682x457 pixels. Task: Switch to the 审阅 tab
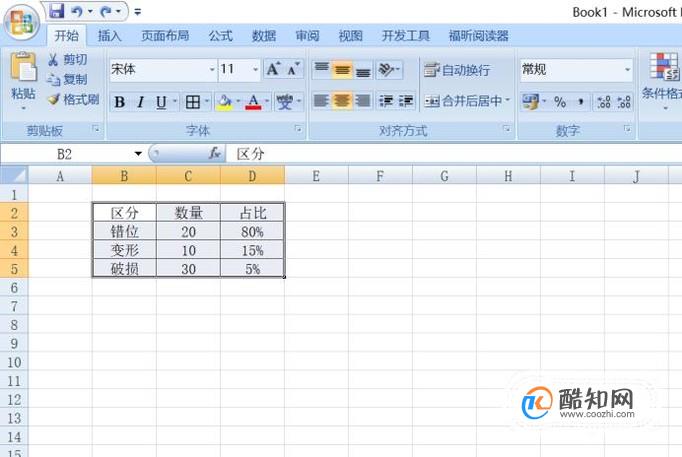tap(307, 36)
